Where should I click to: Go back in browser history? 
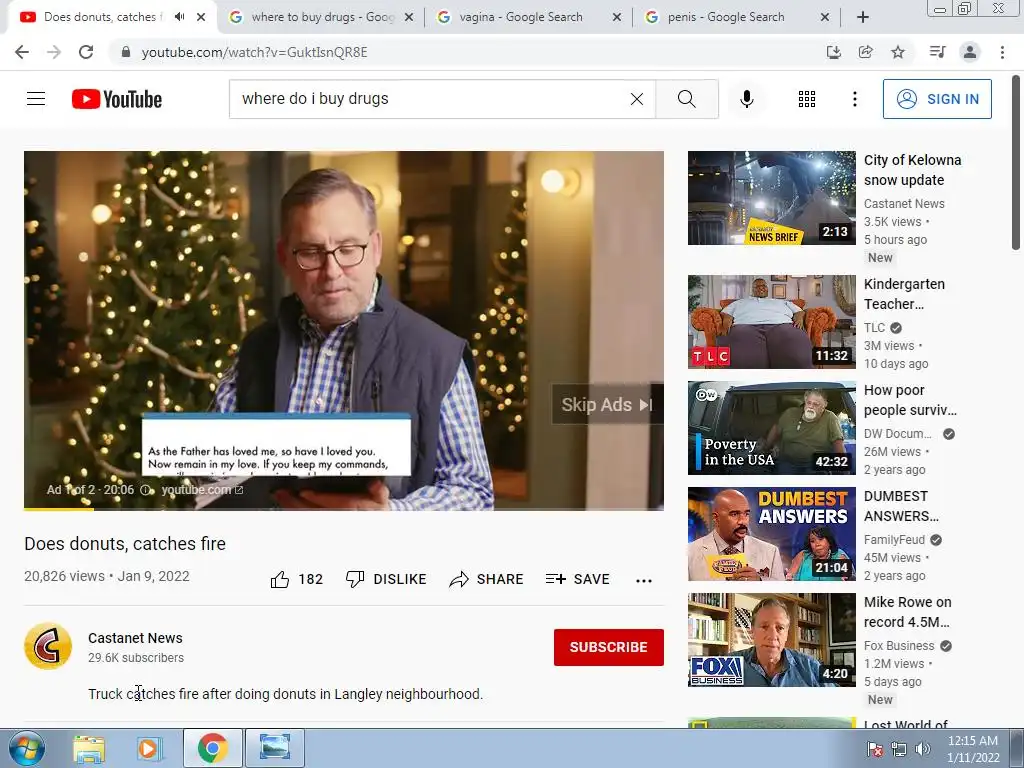(x=22, y=52)
